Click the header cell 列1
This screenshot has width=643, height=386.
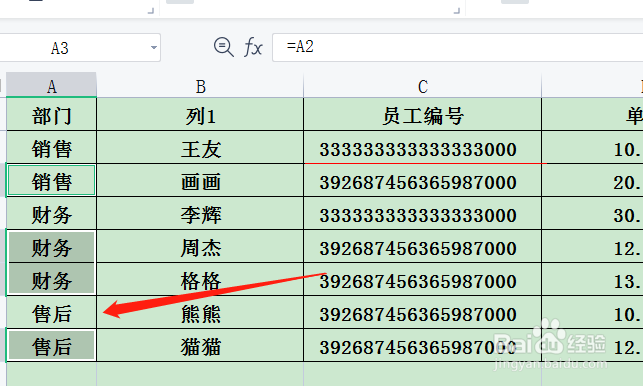click(x=200, y=115)
